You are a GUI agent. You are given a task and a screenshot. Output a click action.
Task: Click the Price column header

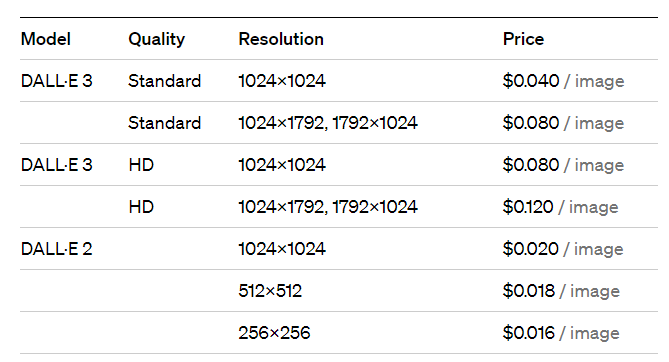(x=523, y=39)
